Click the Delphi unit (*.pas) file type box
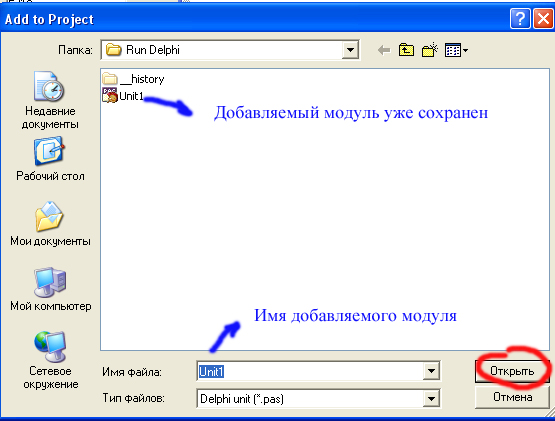Image resolution: width=555 pixels, height=421 pixels. [319, 399]
